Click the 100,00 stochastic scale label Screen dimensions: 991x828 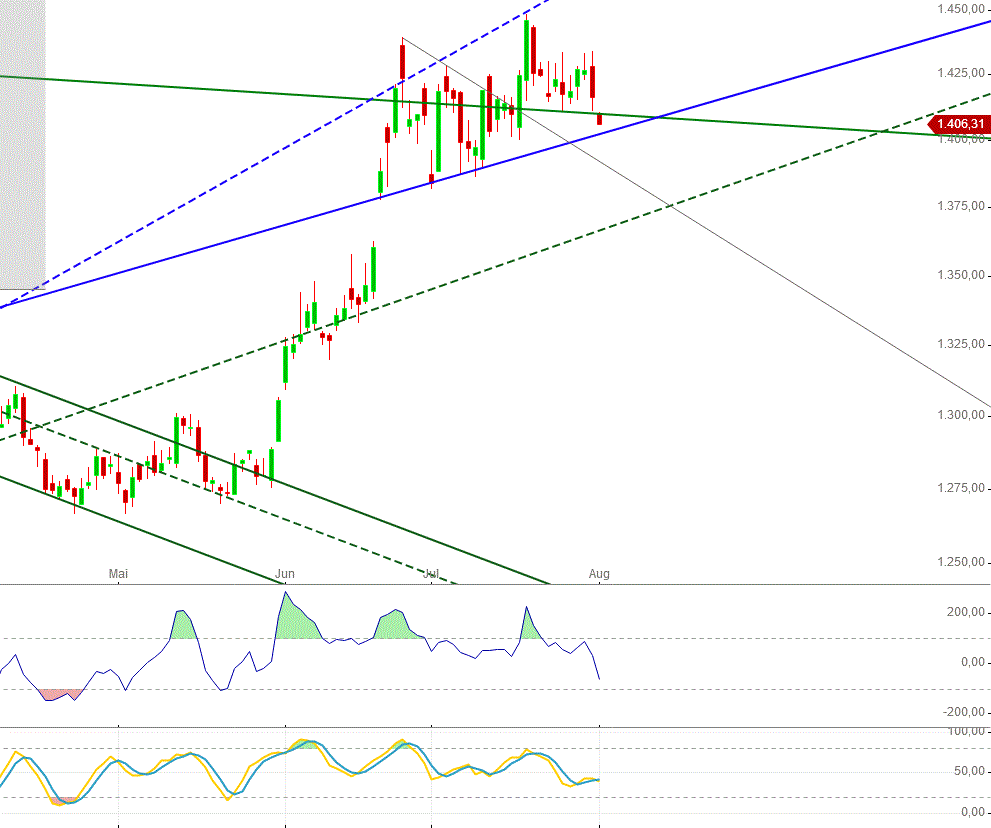(x=967, y=731)
